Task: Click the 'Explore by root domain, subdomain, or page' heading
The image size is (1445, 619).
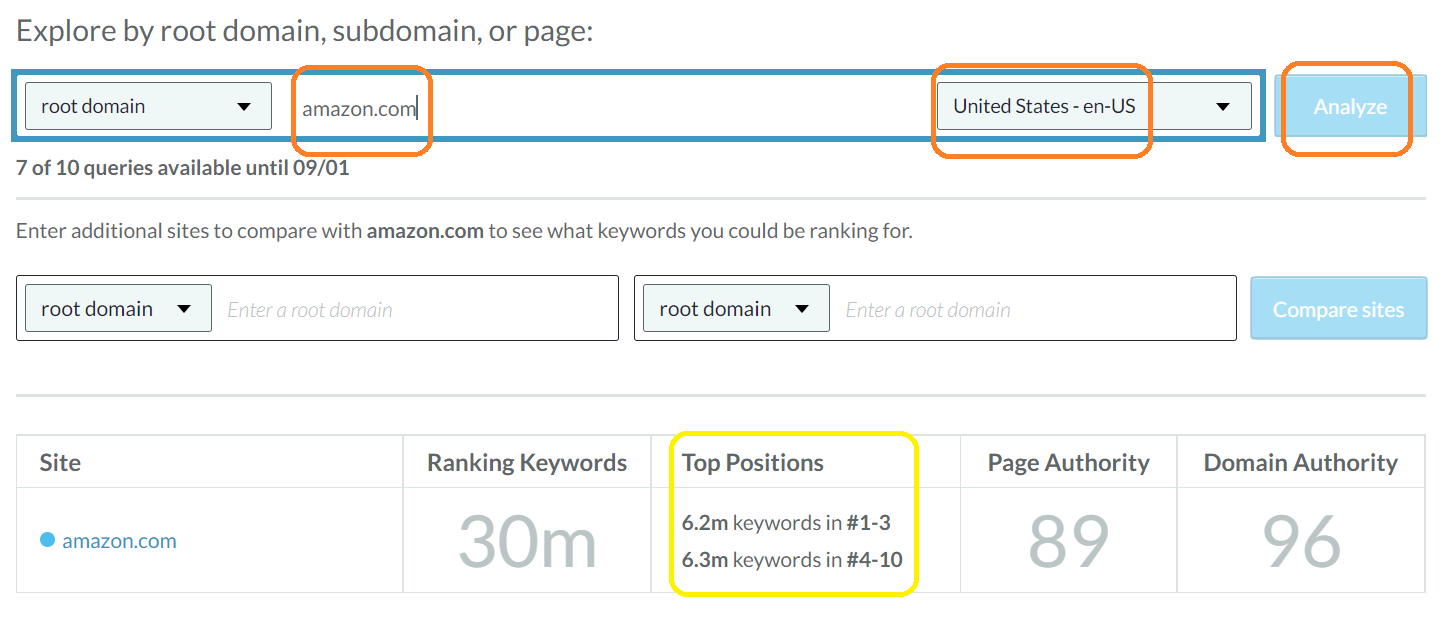Action: pos(305,31)
